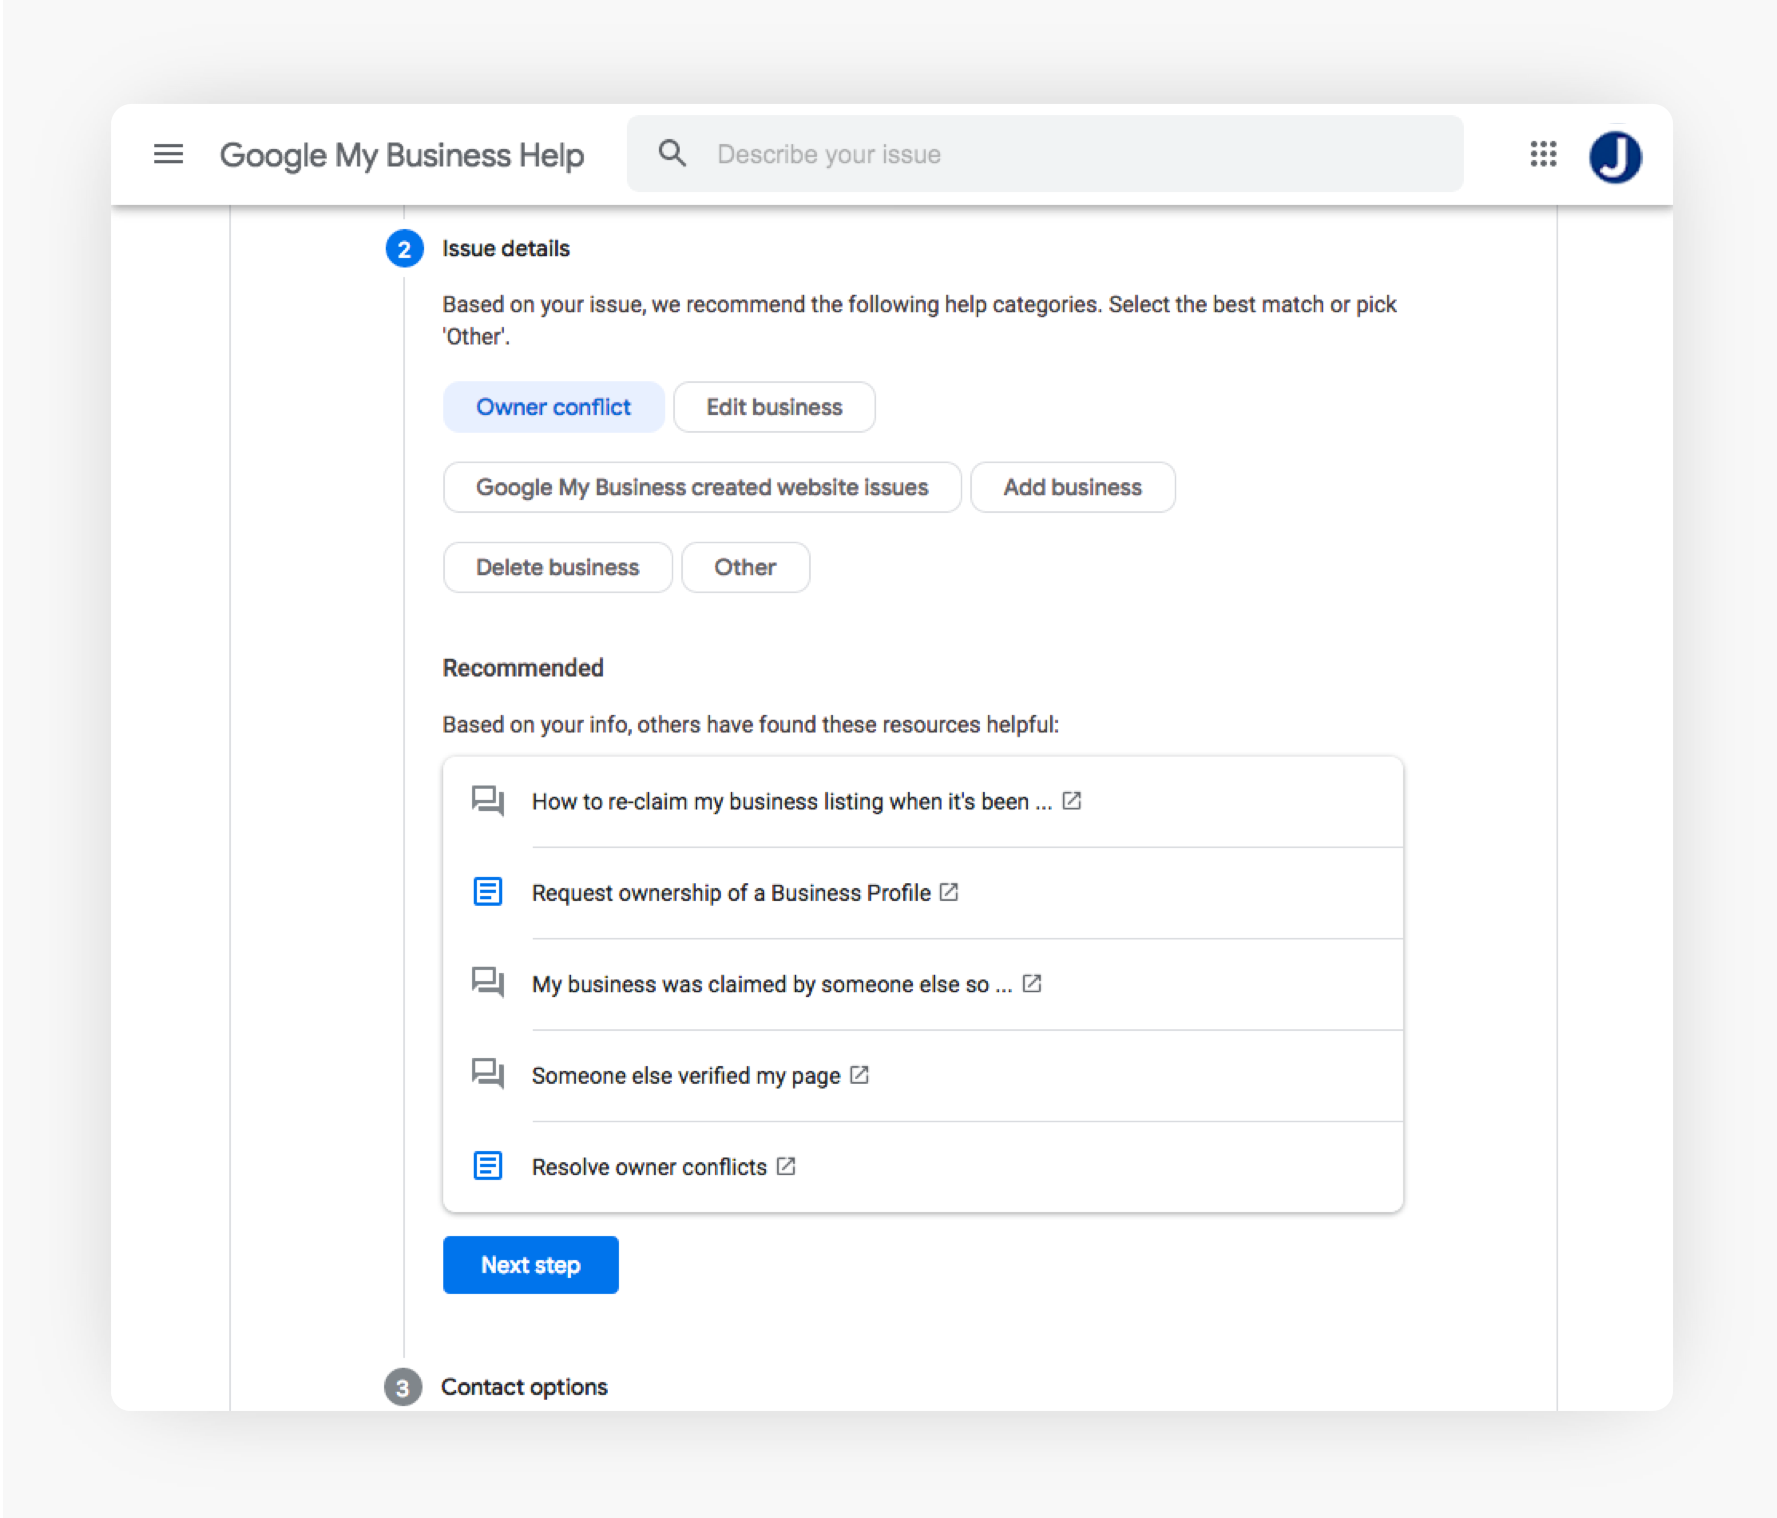Open the account avatar J
Screen dimensions: 1777x1518
point(1614,157)
